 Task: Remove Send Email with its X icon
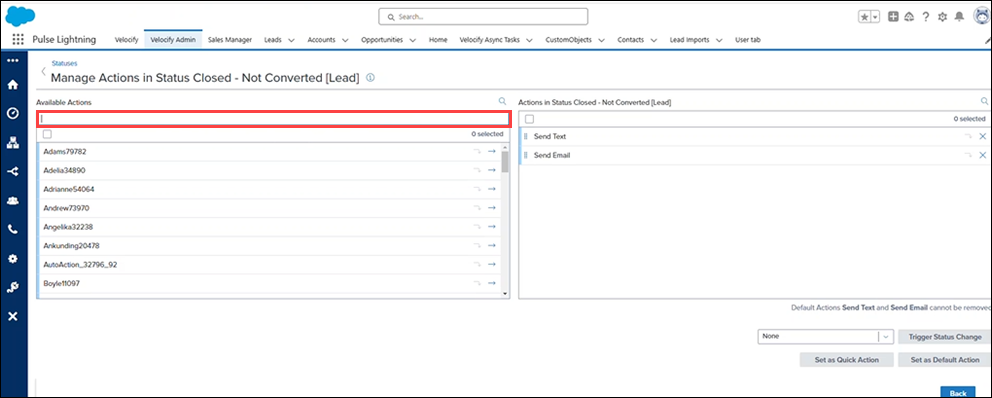983,155
